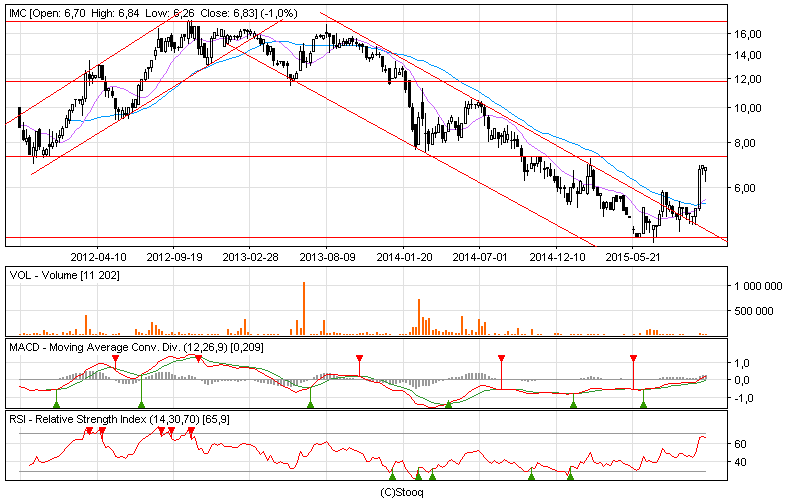Select the 6,00 price axis label
This screenshot has width=800, height=500.
click(x=745, y=188)
